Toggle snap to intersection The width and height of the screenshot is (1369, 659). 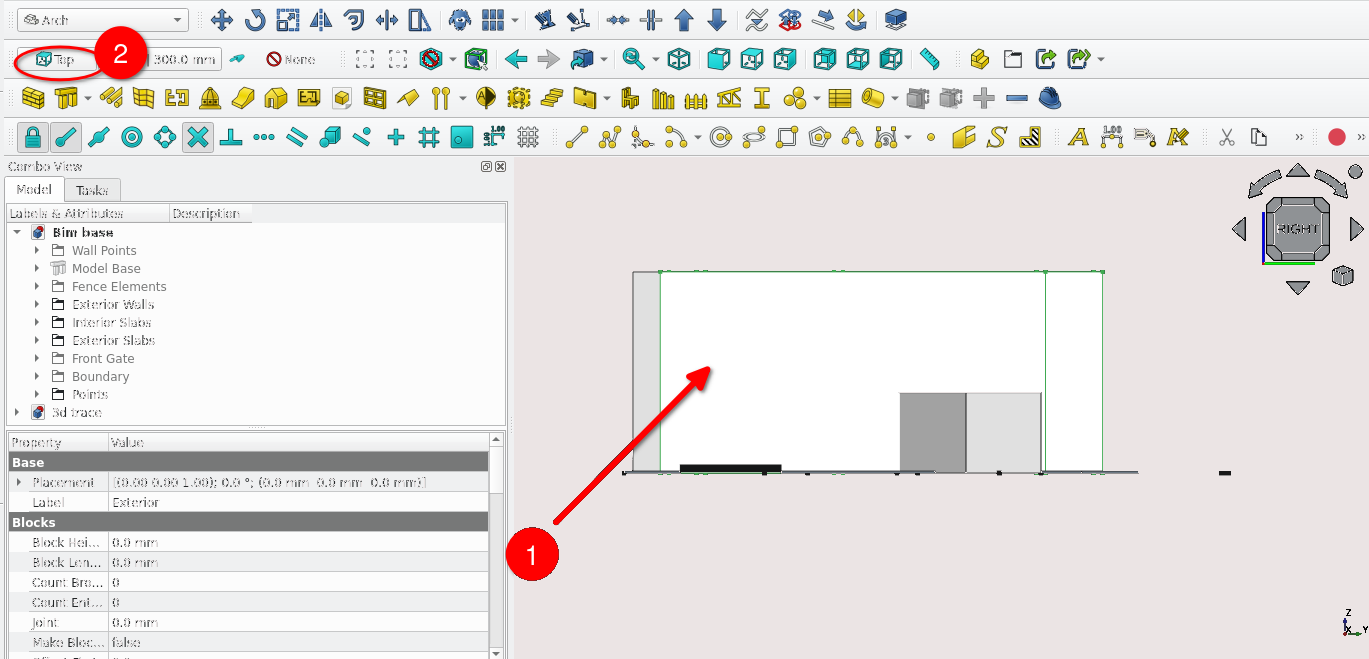(198, 137)
